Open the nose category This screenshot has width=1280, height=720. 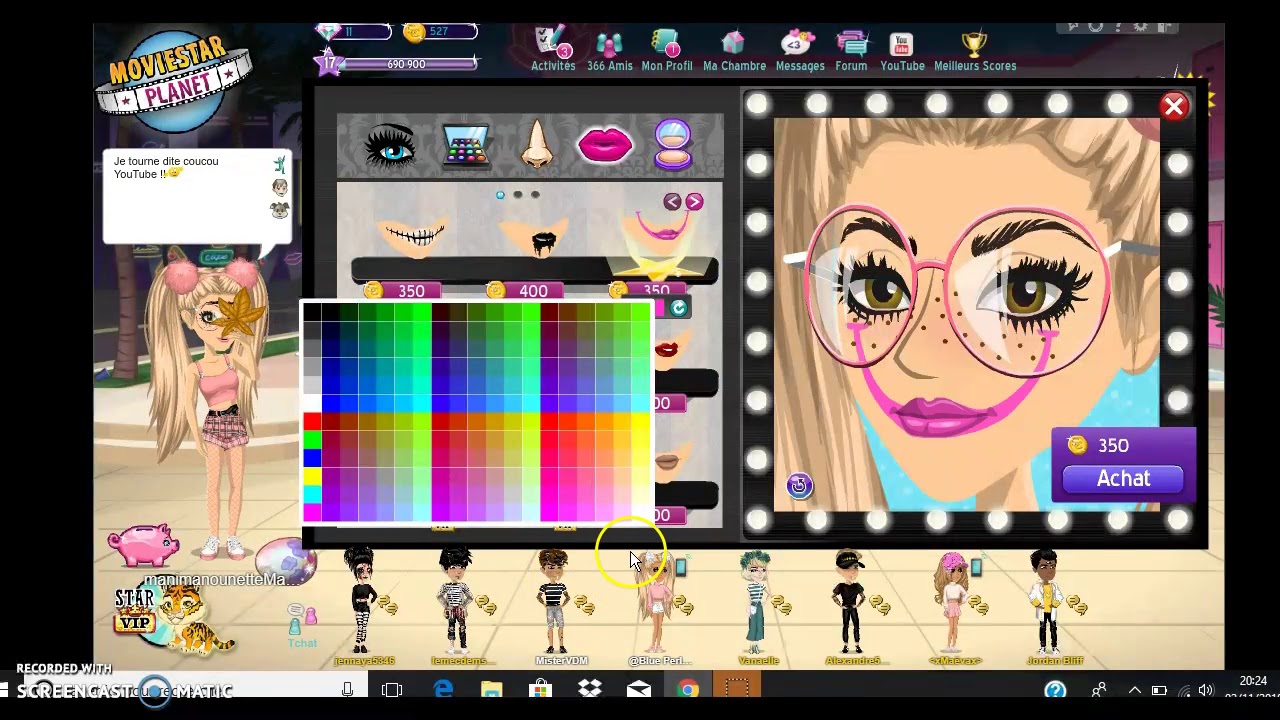537,145
